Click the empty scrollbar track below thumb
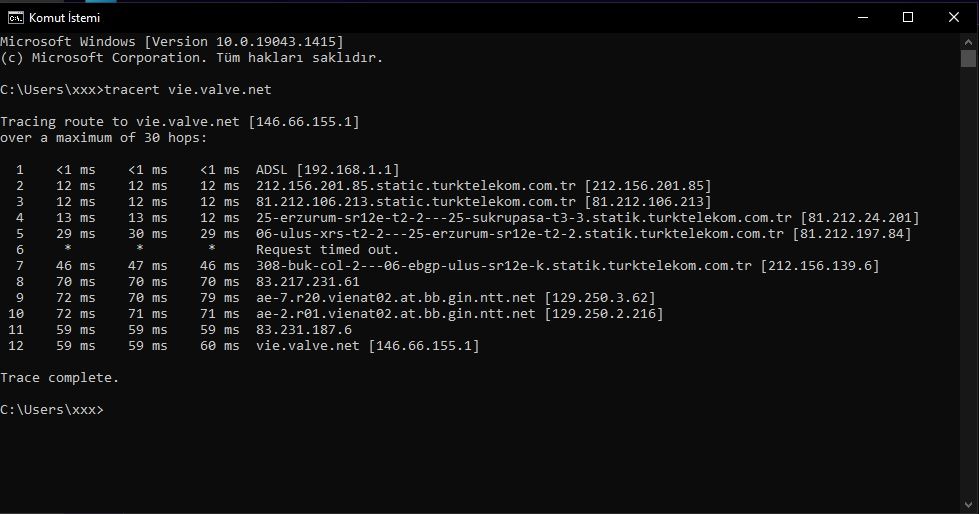Image resolution: width=979 pixels, height=514 pixels. [968, 300]
